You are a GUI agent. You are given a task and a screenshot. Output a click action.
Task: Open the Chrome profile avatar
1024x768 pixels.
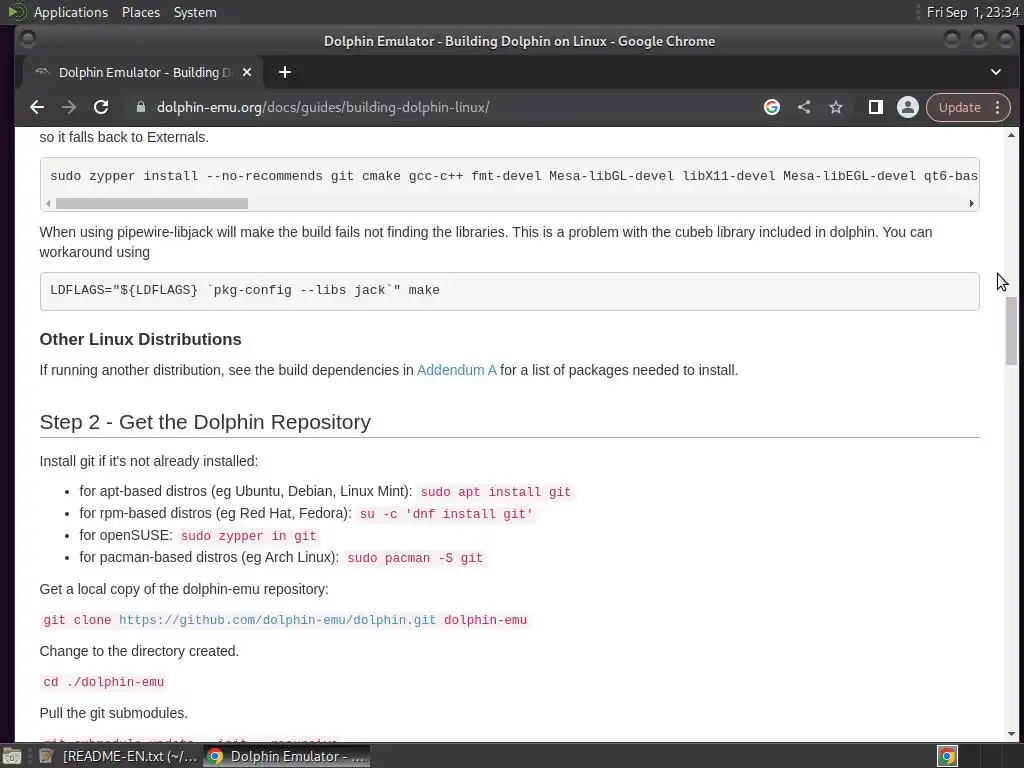coord(908,107)
